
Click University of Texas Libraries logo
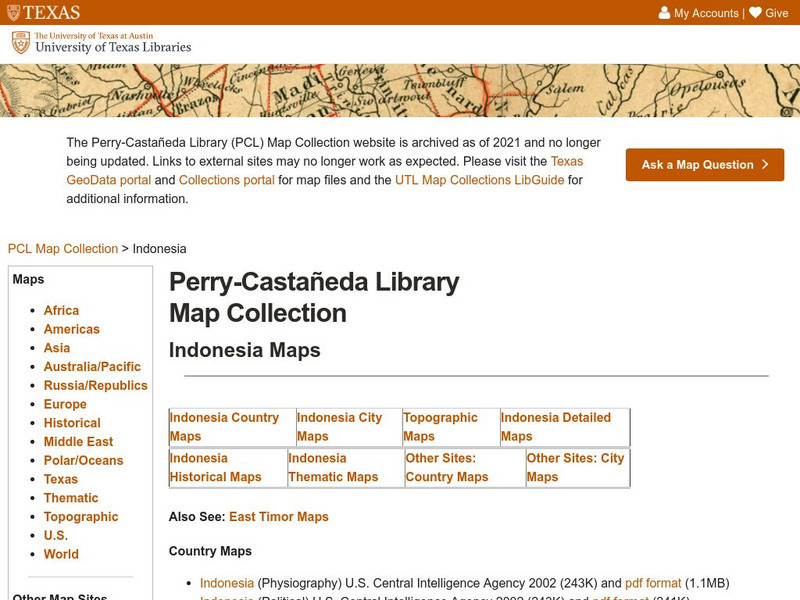click(101, 43)
